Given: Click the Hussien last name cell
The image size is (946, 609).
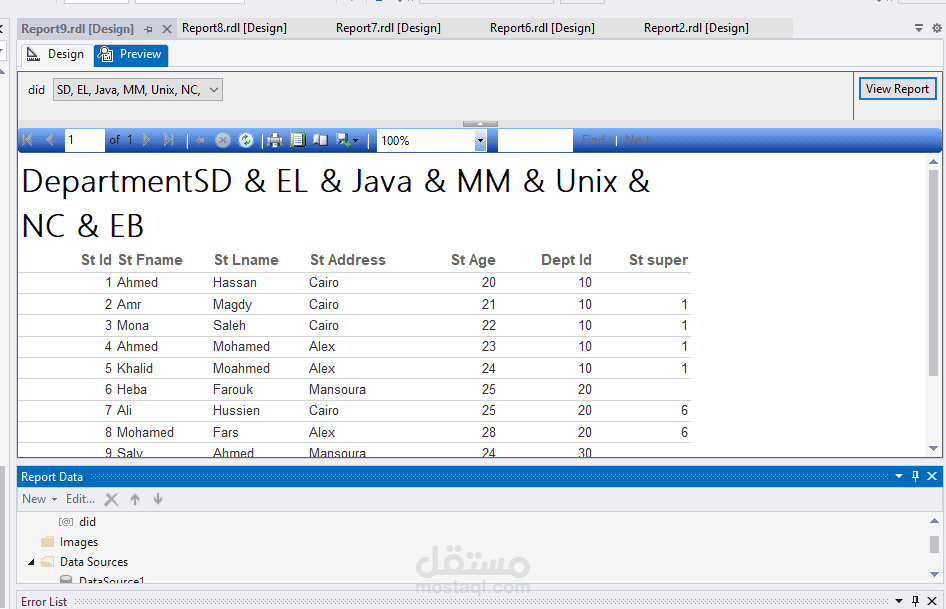Looking at the screenshot, I should (x=236, y=410).
